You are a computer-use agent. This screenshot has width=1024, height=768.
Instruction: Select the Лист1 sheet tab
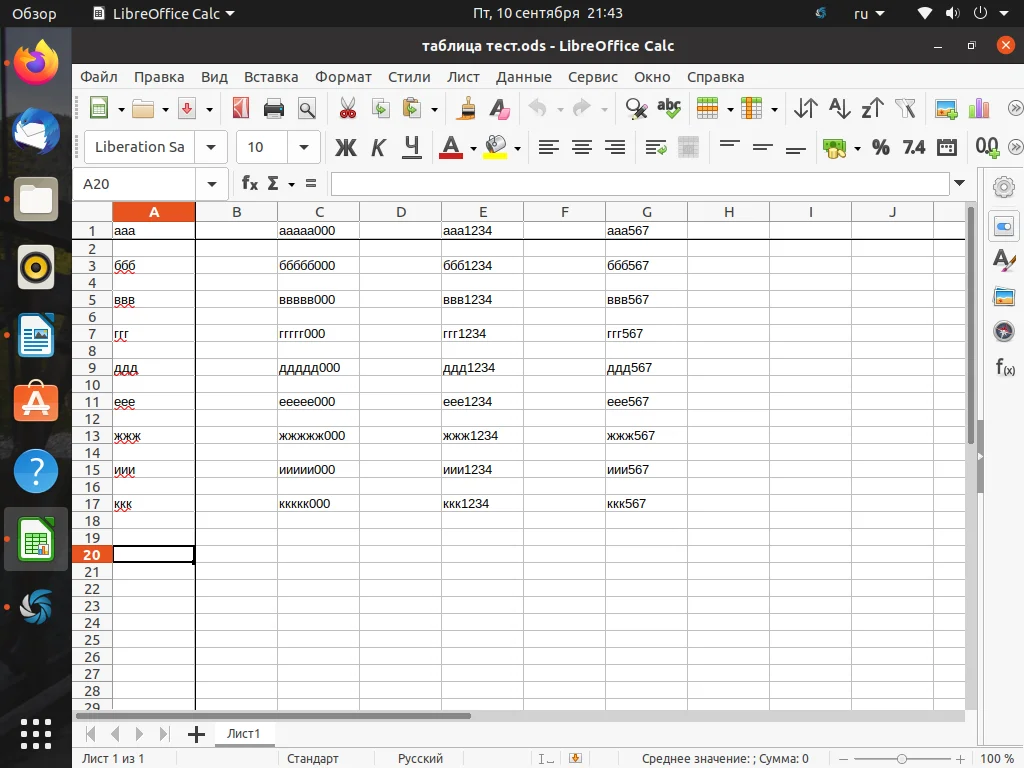[x=243, y=734]
